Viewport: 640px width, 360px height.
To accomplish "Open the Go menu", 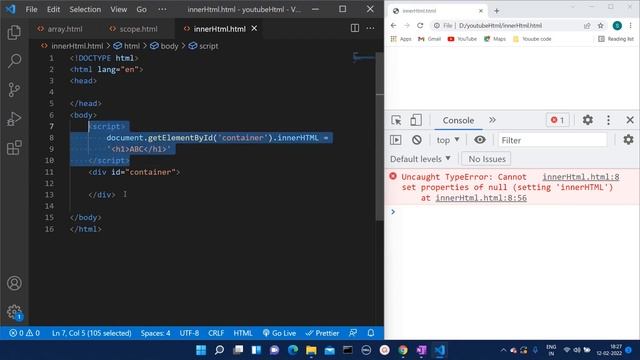I will (x=141, y=9).
